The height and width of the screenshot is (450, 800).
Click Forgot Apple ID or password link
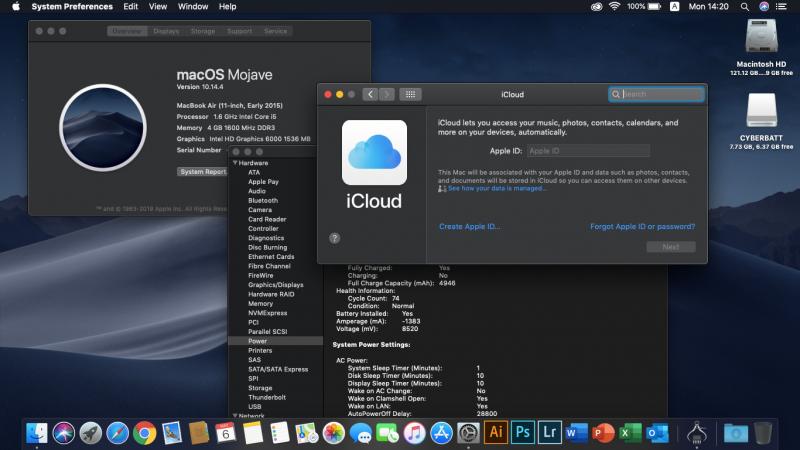[x=642, y=227]
